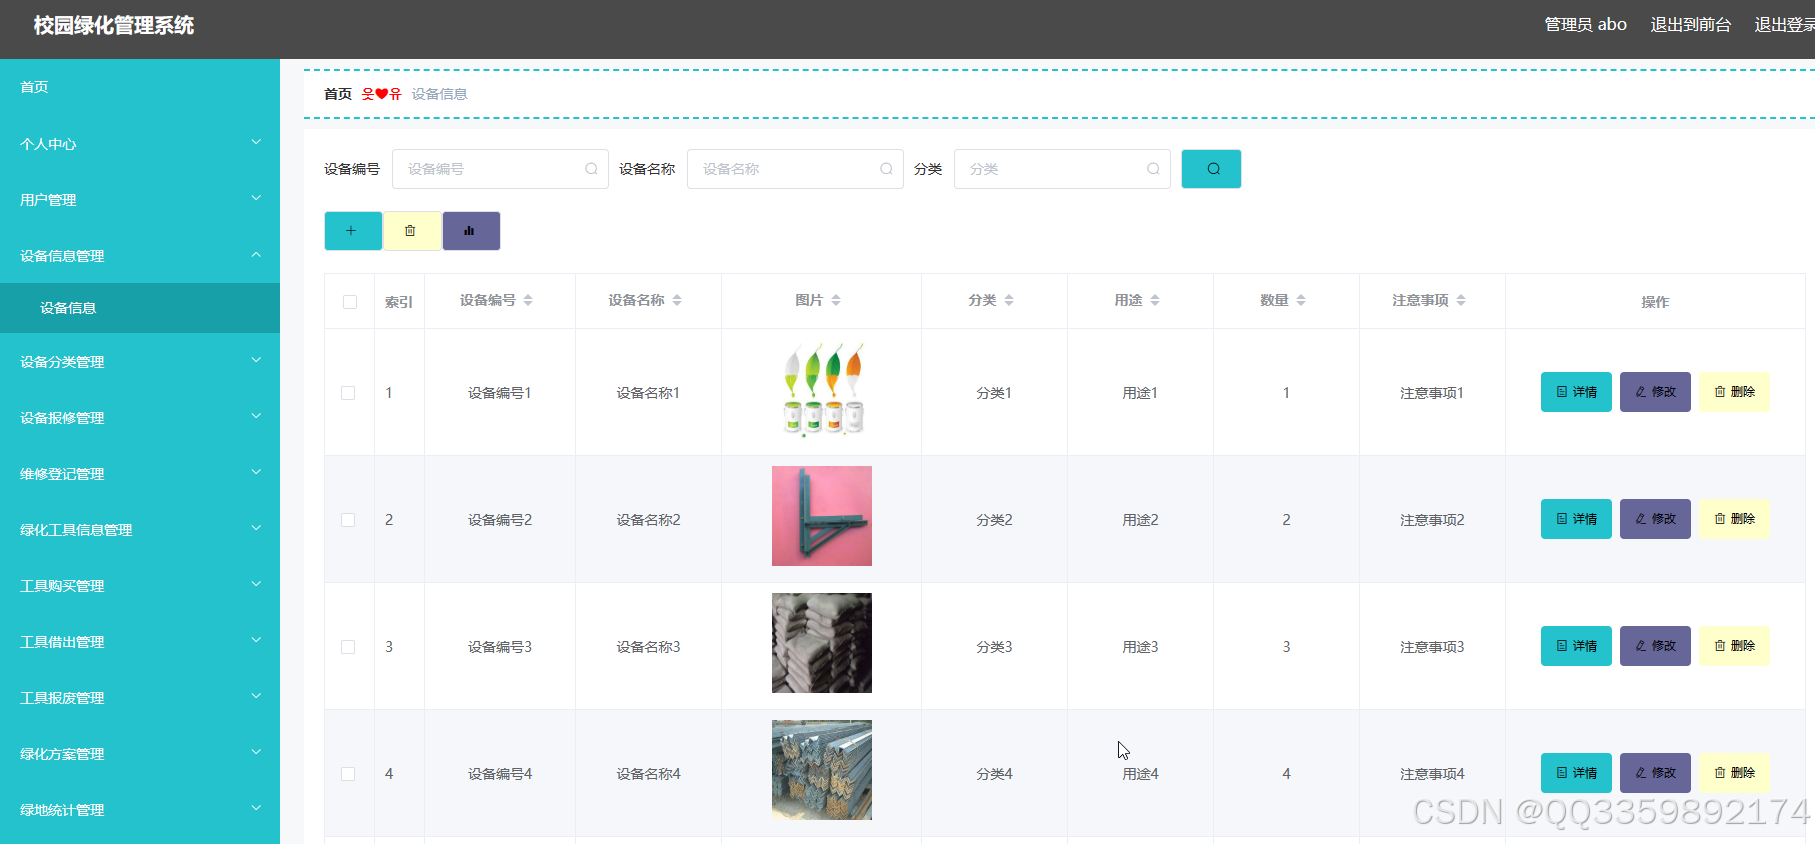Click the trash icon batch delete button
The width and height of the screenshot is (1815, 844).
(x=412, y=231)
